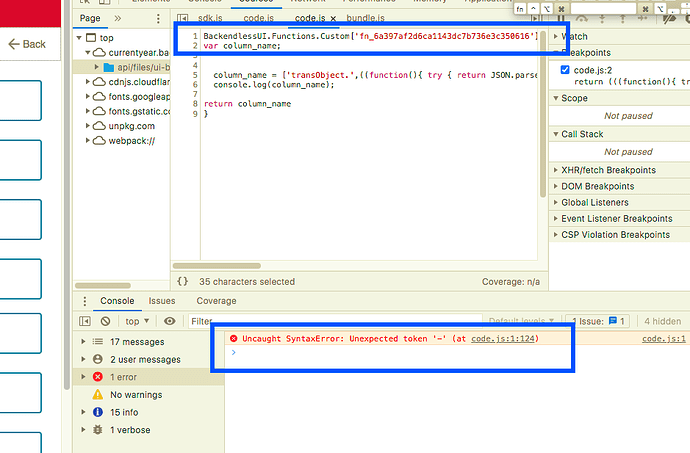Collapse the currentyear.ba domain node

(88, 52)
